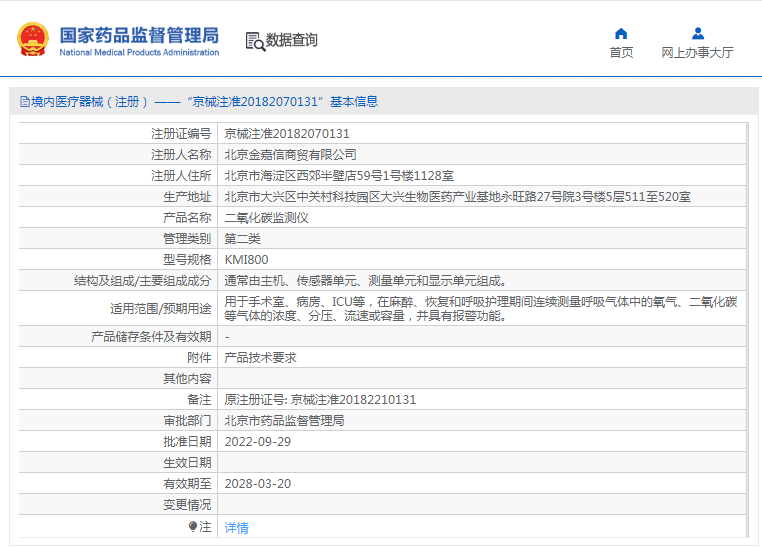Image resolution: width=762 pixels, height=548 pixels.
Task: Open the 详情 link in notes row
Action: coord(236,527)
